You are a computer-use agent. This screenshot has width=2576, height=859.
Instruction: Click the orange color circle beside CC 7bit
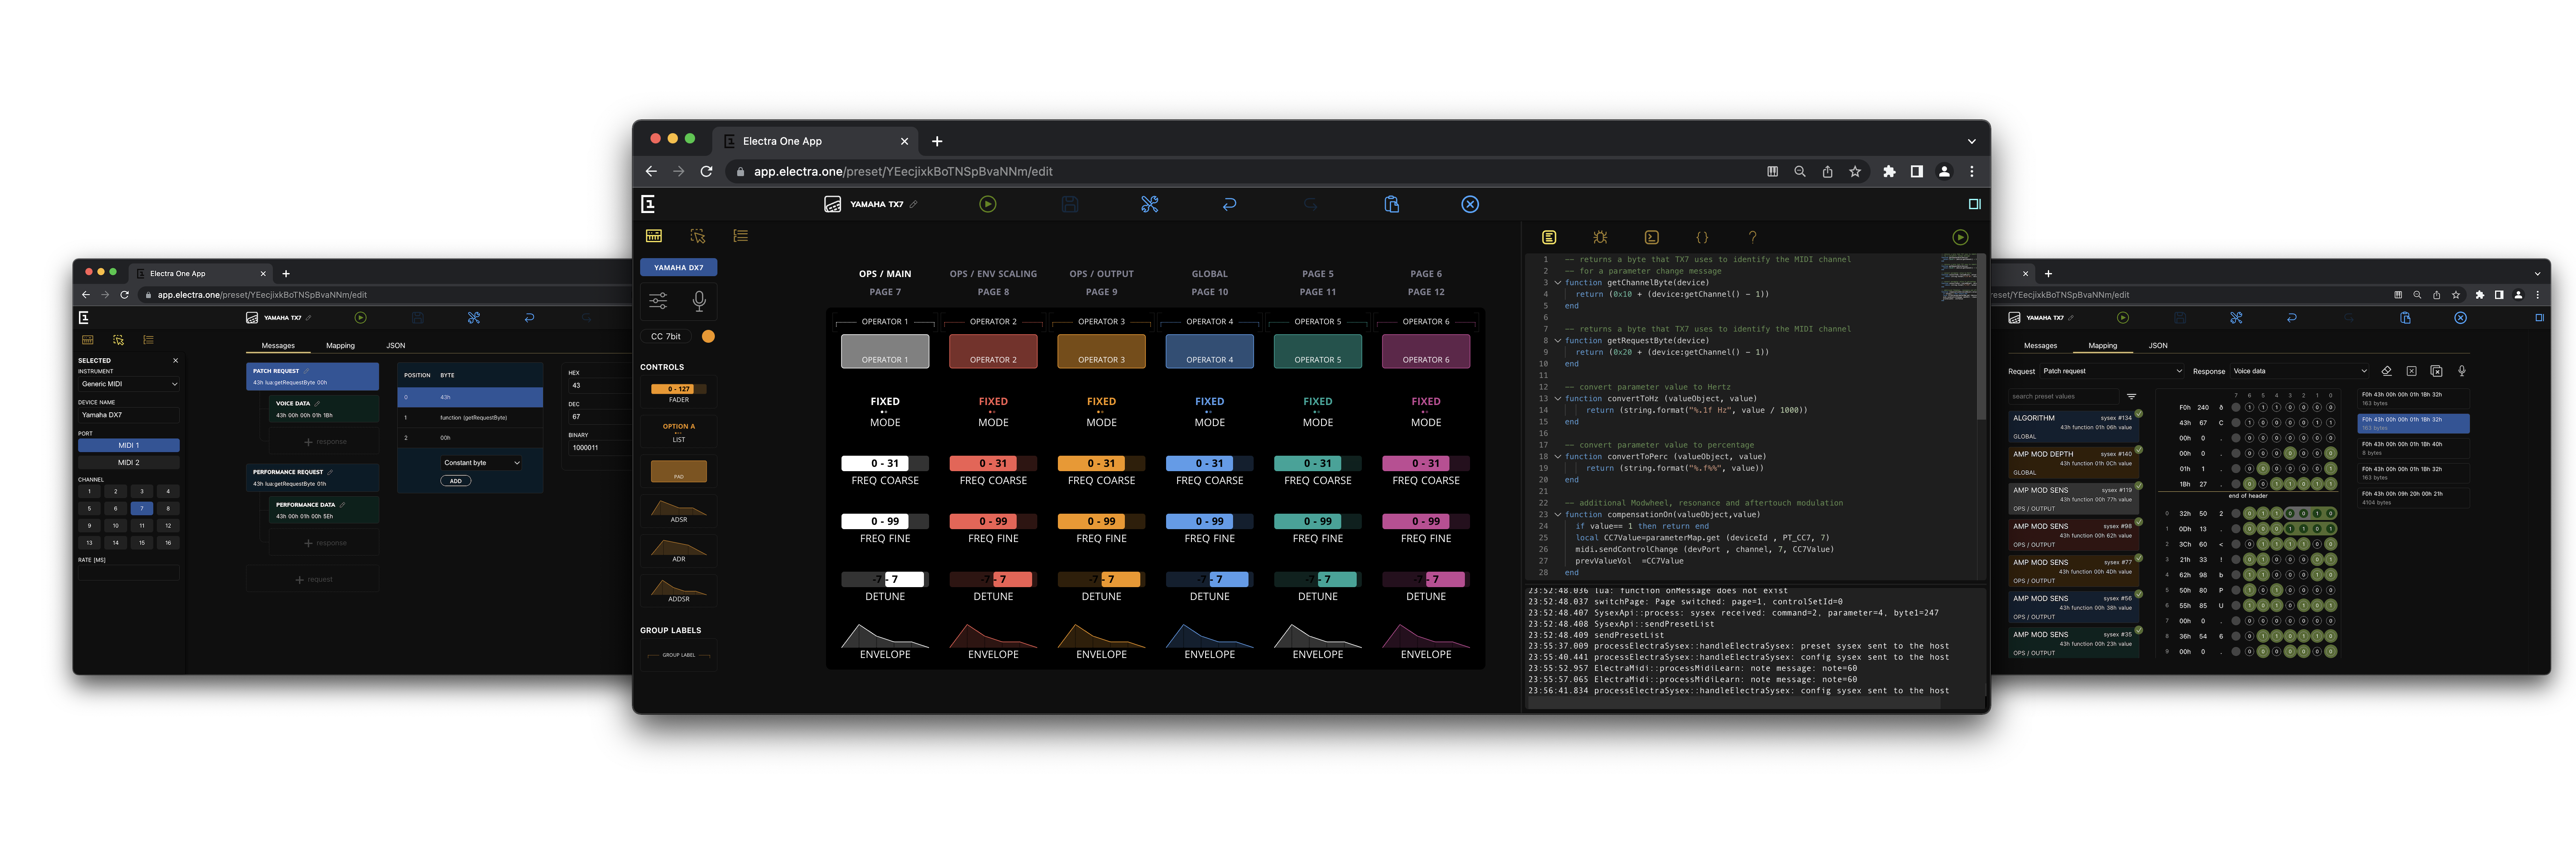point(708,336)
